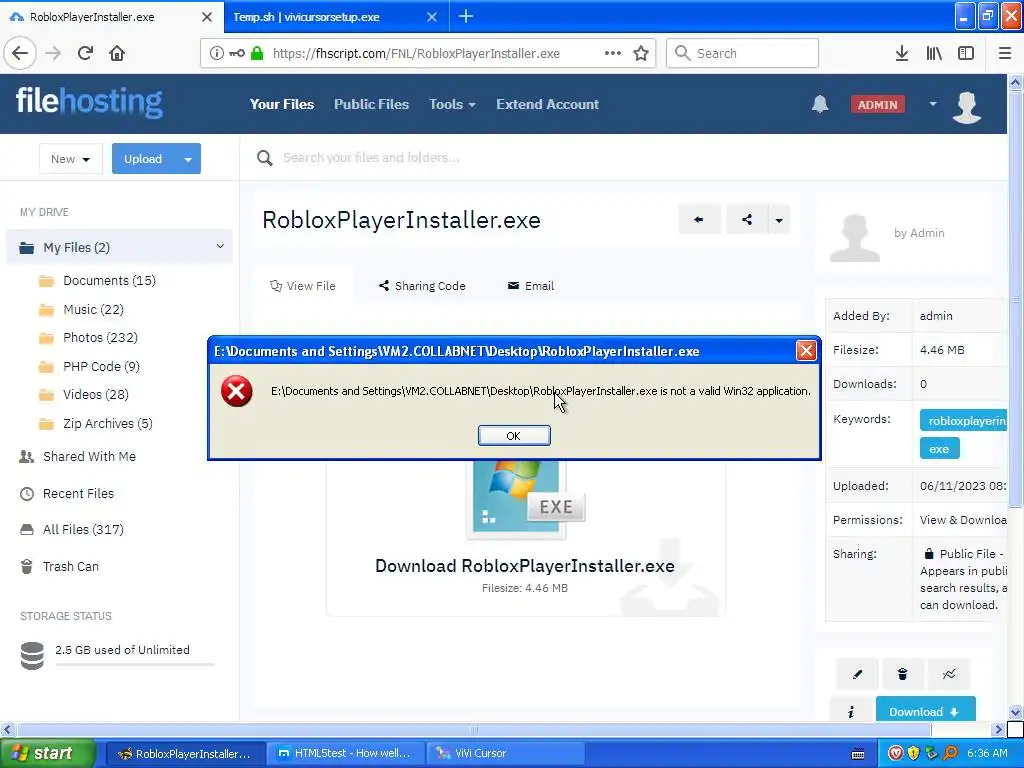Click the robloxplayerin keyword tag
Screen dimensions: 1024x768
tap(964, 421)
